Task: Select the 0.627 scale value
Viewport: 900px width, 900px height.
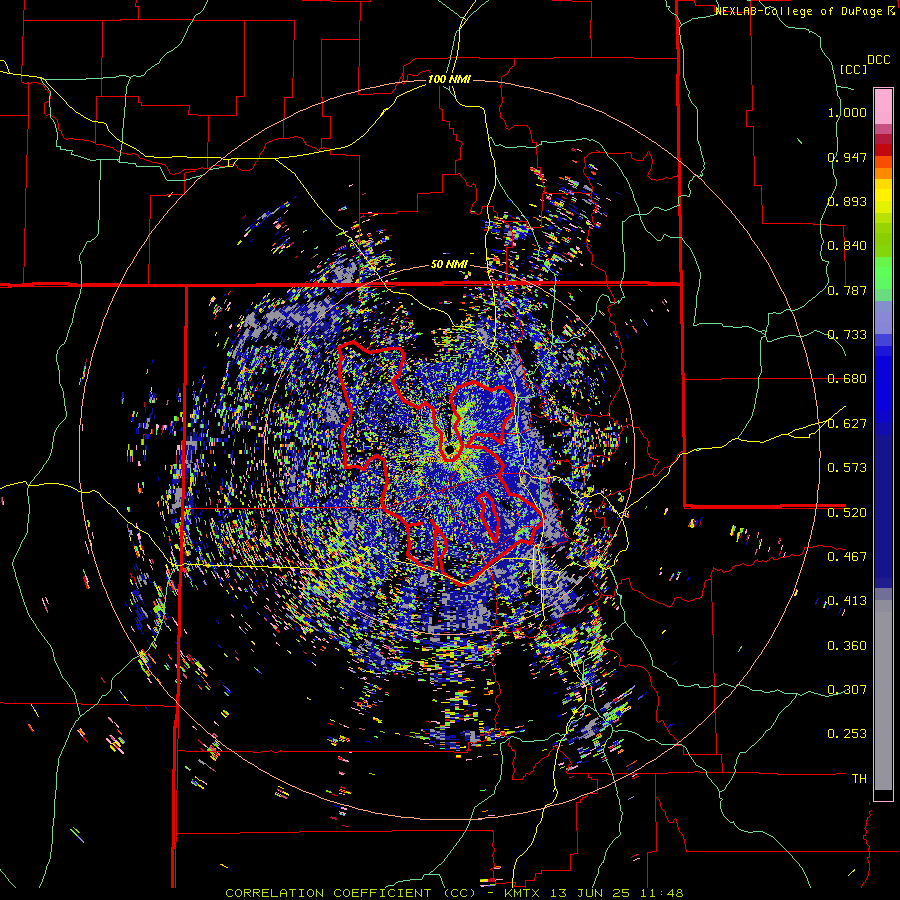Action: coord(847,424)
